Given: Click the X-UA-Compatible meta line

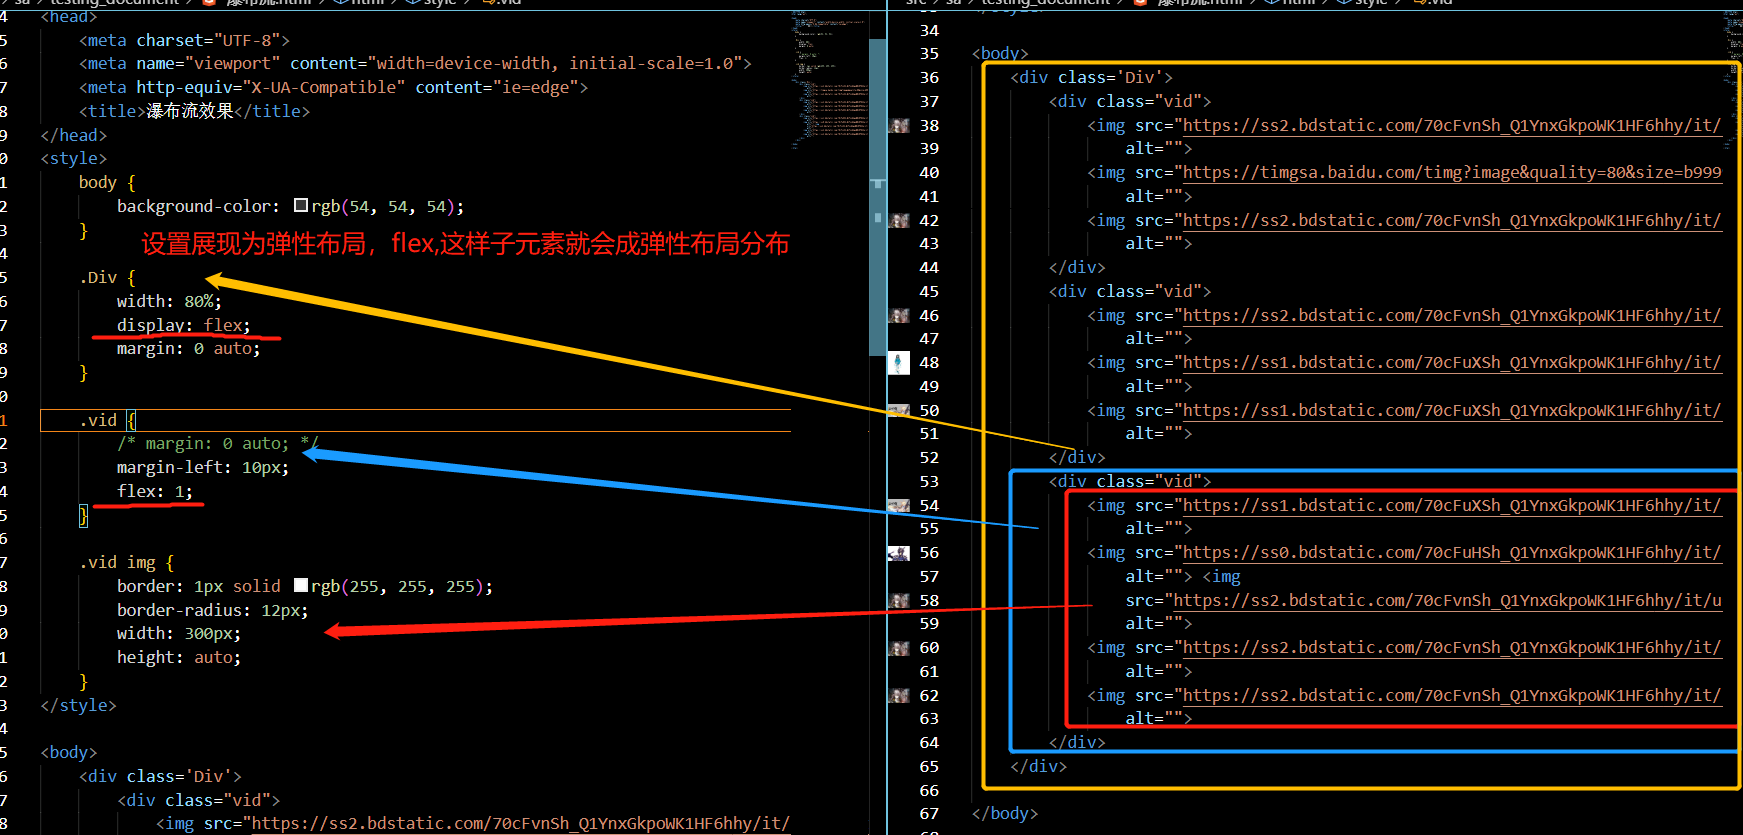Looking at the screenshot, I should click(x=333, y=87).
